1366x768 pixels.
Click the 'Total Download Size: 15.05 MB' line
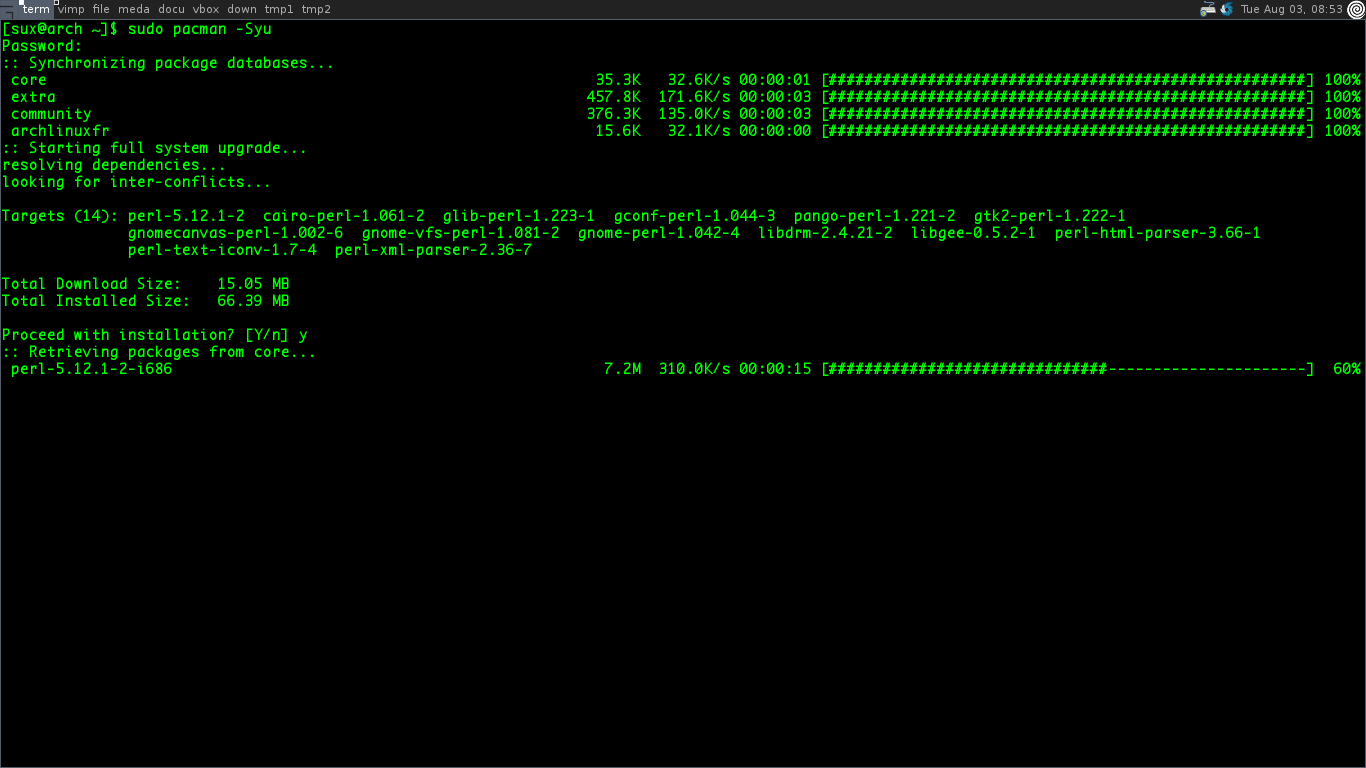[146, 284]
